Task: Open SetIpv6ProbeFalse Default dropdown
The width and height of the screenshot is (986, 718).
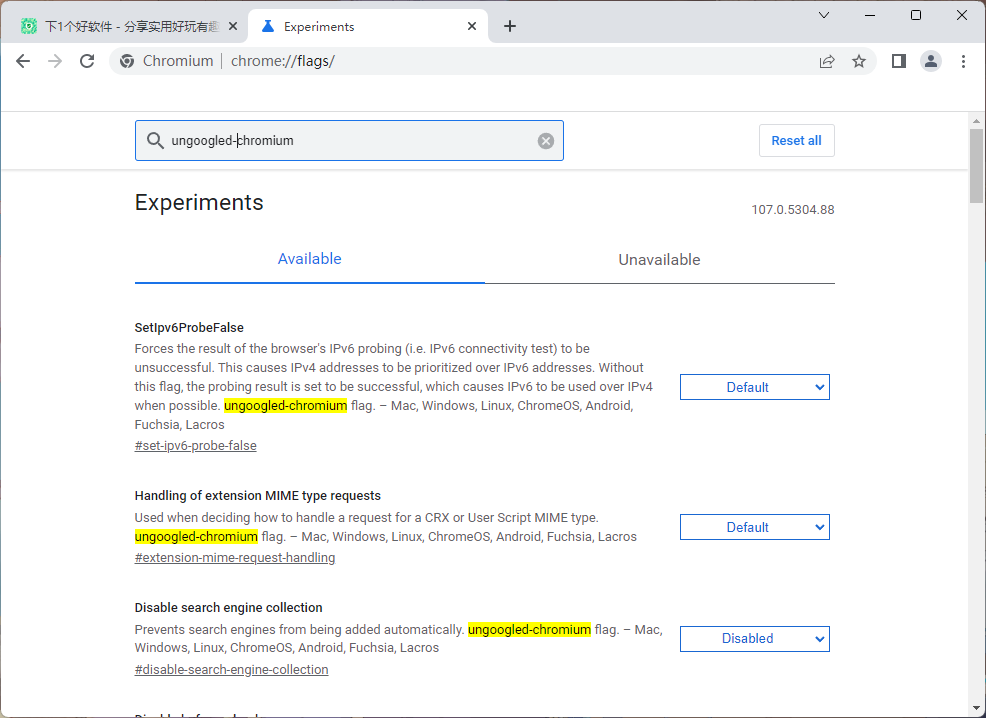Action: [x=754, y=387]
